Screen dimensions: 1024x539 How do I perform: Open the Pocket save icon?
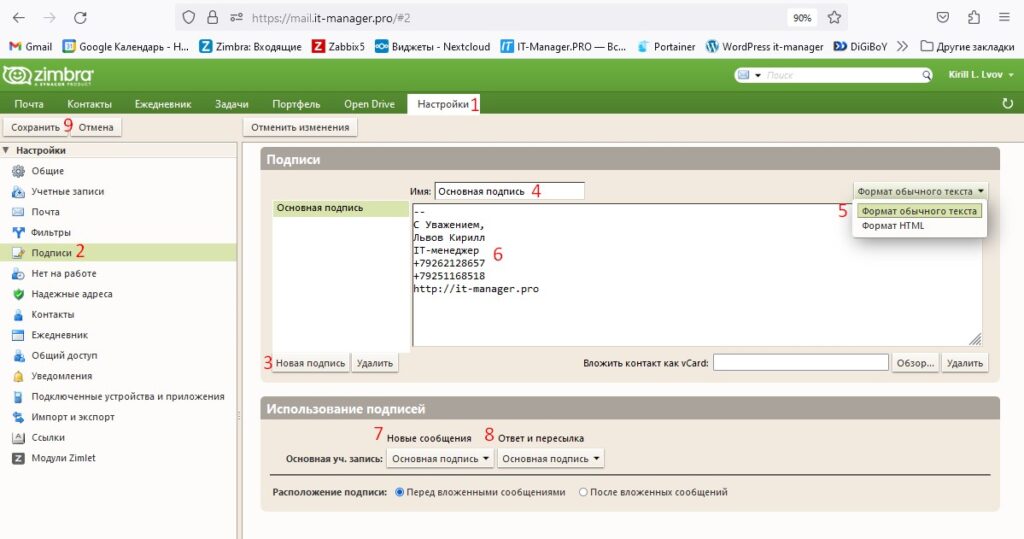click(942, 18)
